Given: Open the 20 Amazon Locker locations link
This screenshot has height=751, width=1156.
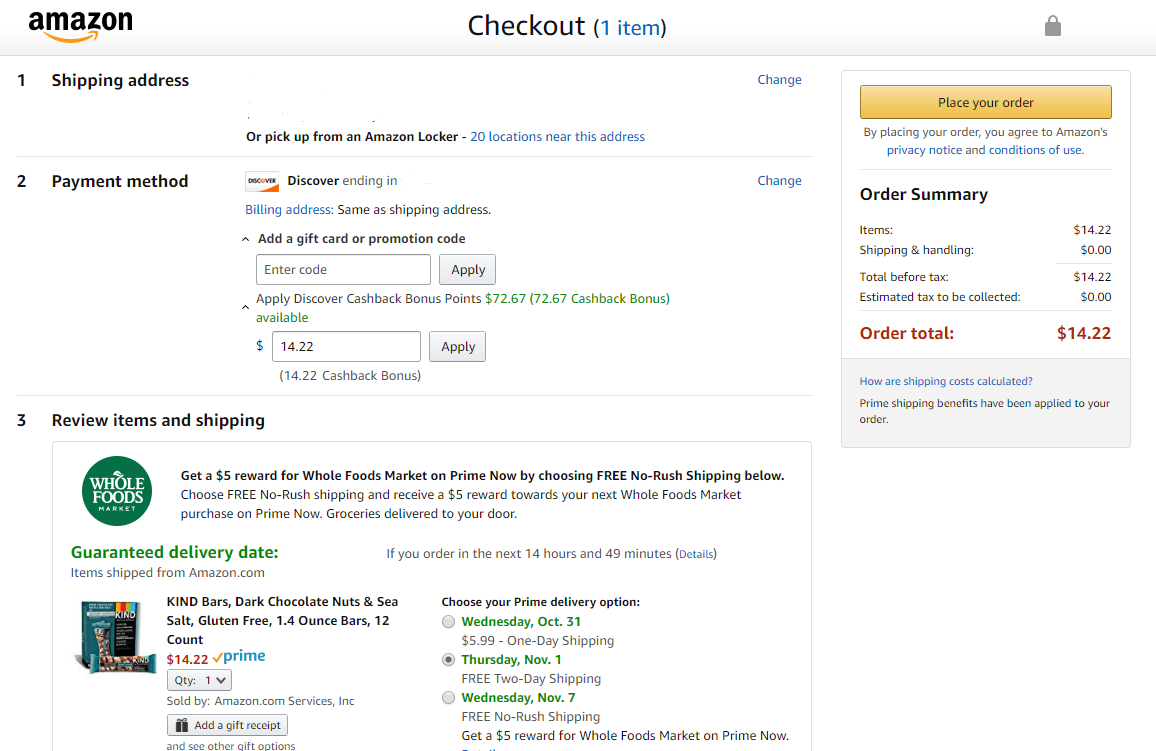Looking at the screenshot, I should click(x=557, y=137).
